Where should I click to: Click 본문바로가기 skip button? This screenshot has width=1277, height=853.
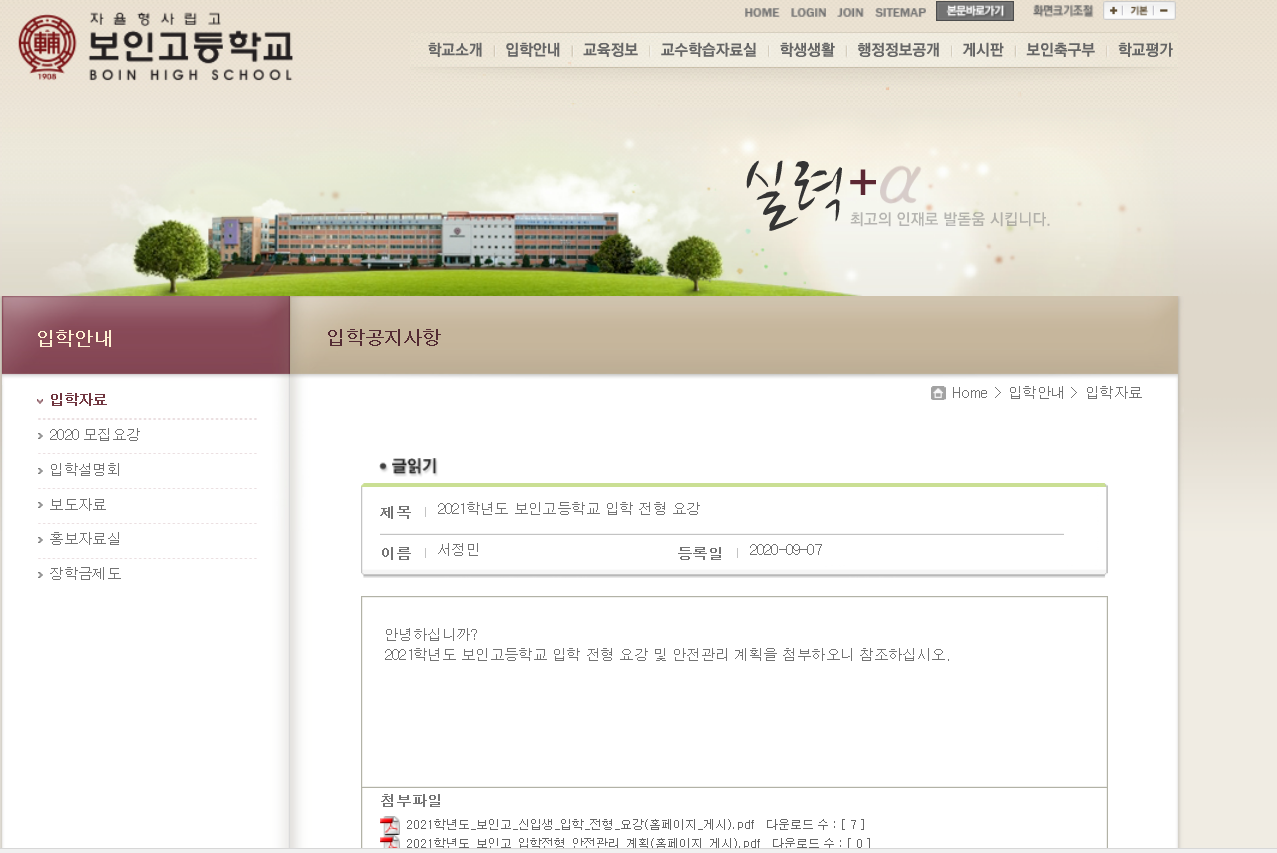[975, 11]
